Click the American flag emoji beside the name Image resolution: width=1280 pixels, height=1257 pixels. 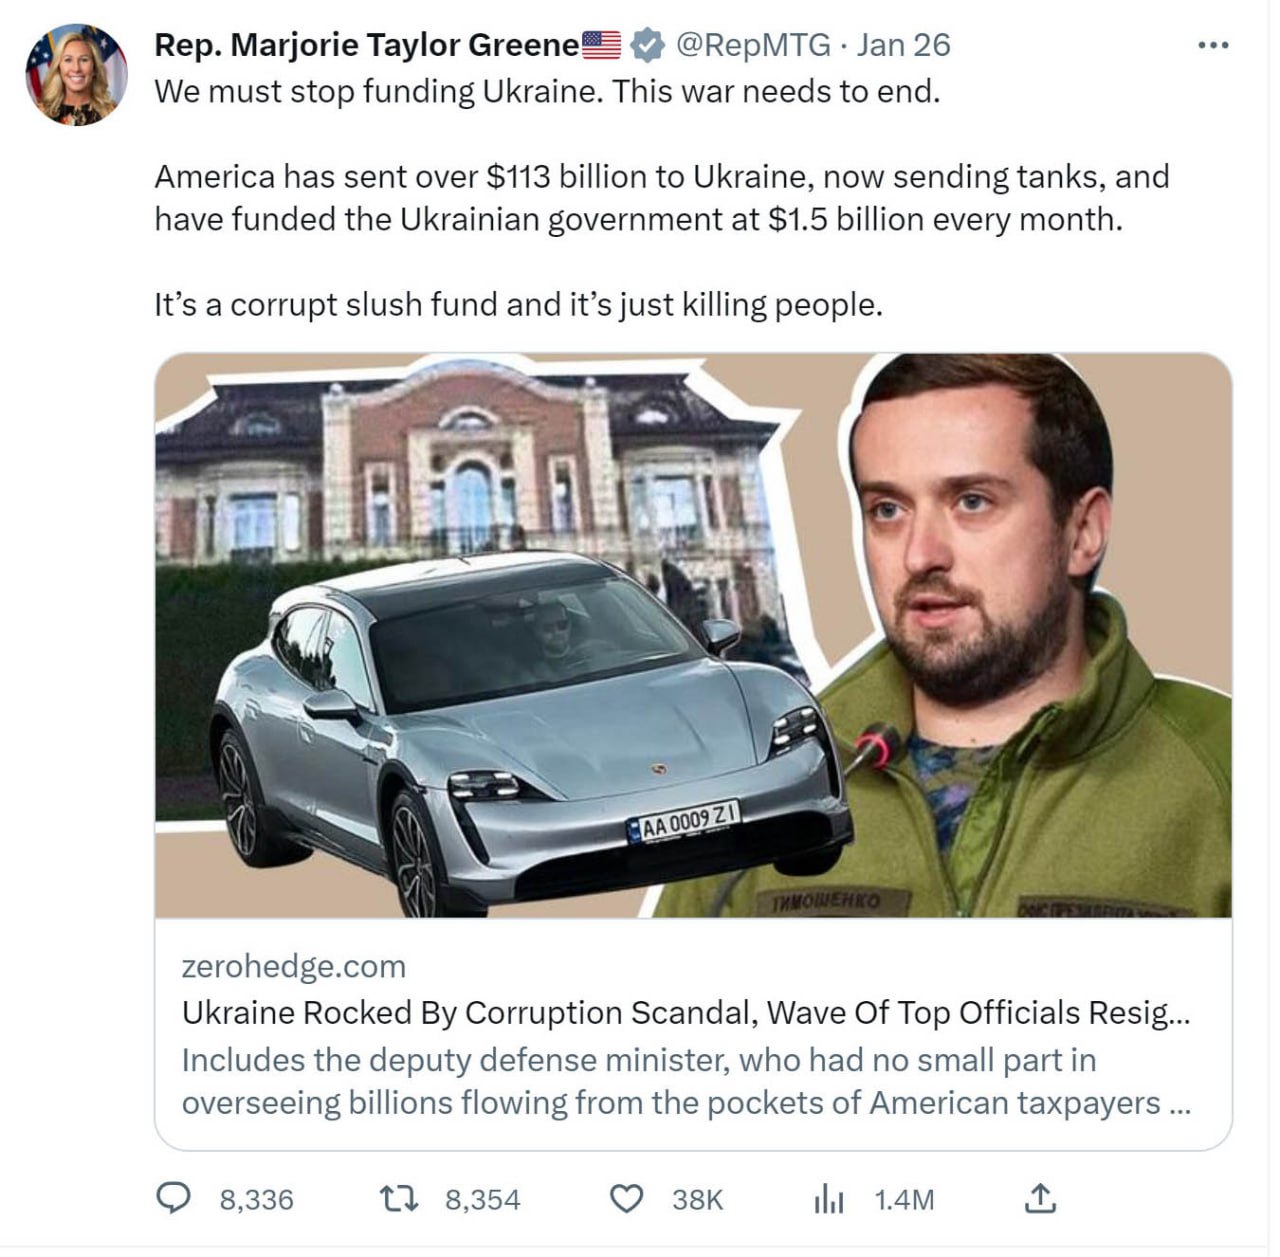click(602, 45)
